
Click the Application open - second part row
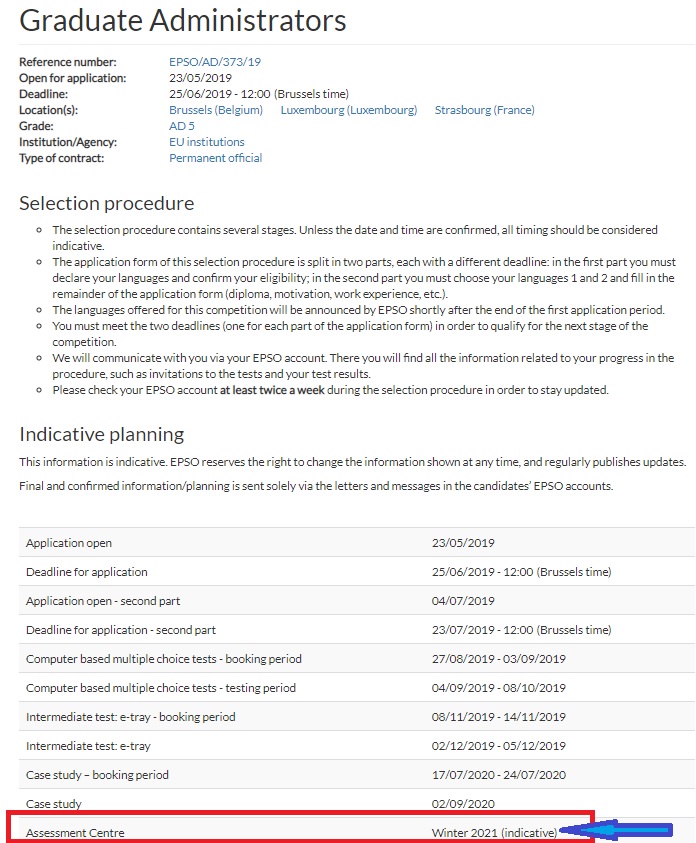(102, 601)
